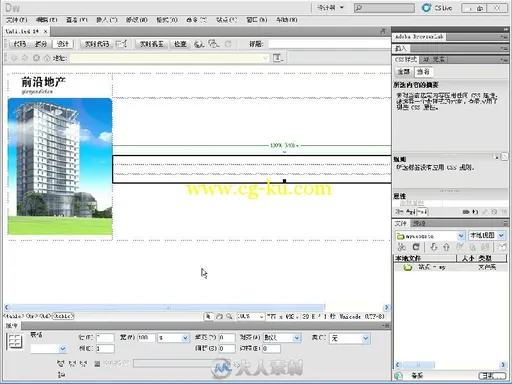Open Local view (本地视图) dropdown

pos(487,236)
